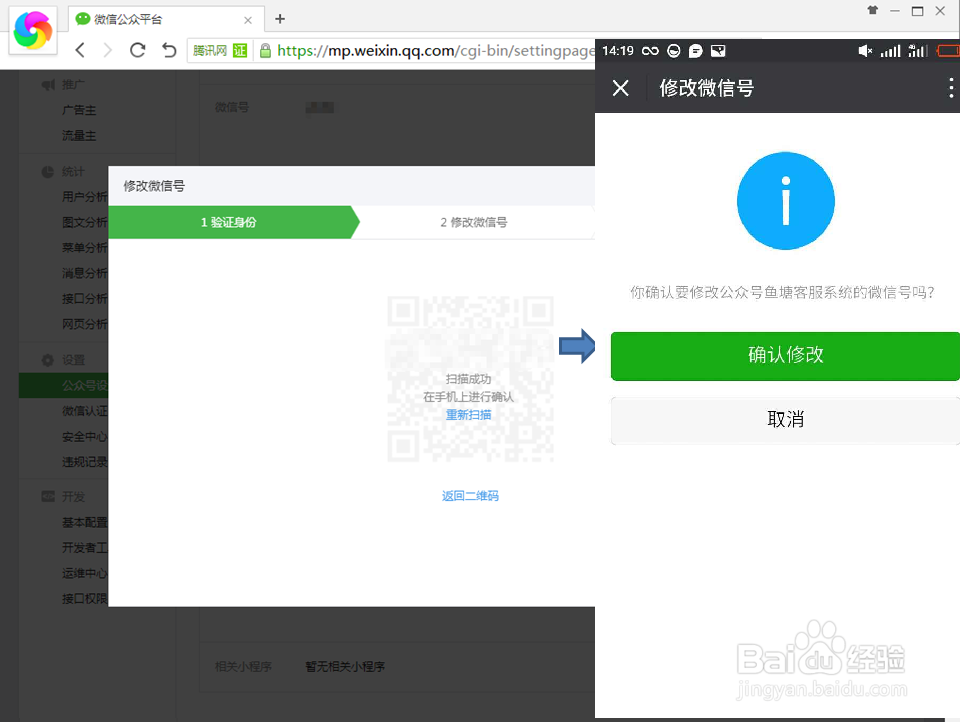Click the muted speaker icon in phone status bar
The height and width of the screenshot is (722, 960).
tap(865, 51)
